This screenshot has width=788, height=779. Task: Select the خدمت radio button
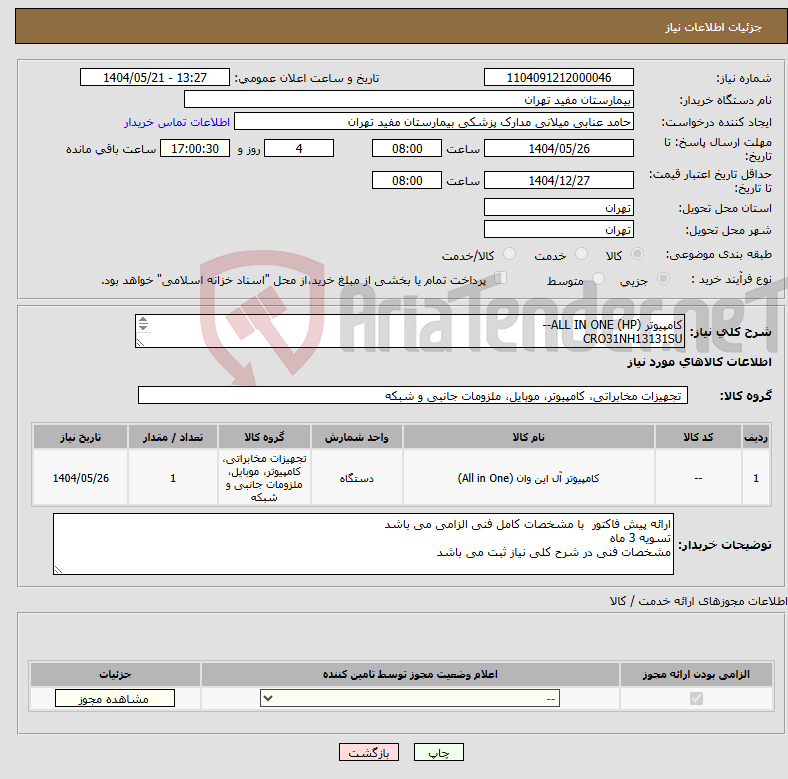tap(581, 254)
